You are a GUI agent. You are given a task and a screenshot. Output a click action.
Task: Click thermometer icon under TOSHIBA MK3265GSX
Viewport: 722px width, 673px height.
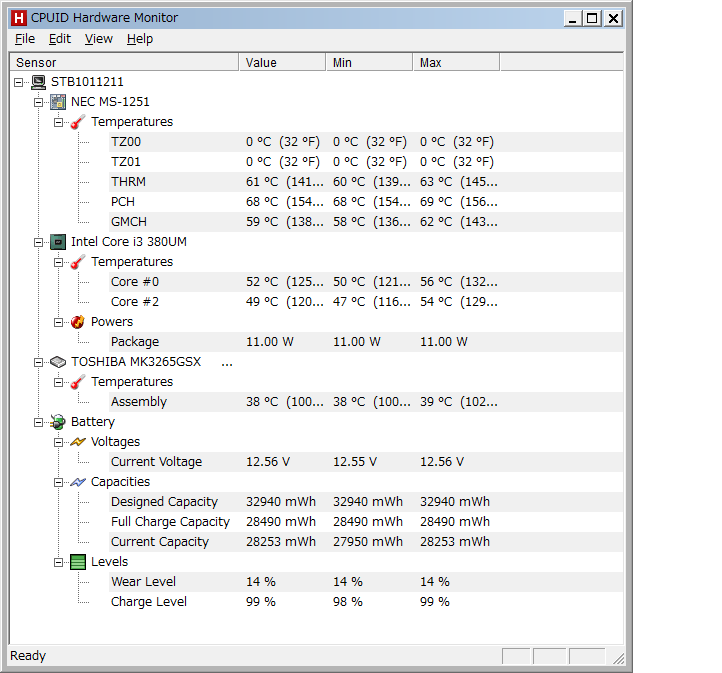pos(78,382)
